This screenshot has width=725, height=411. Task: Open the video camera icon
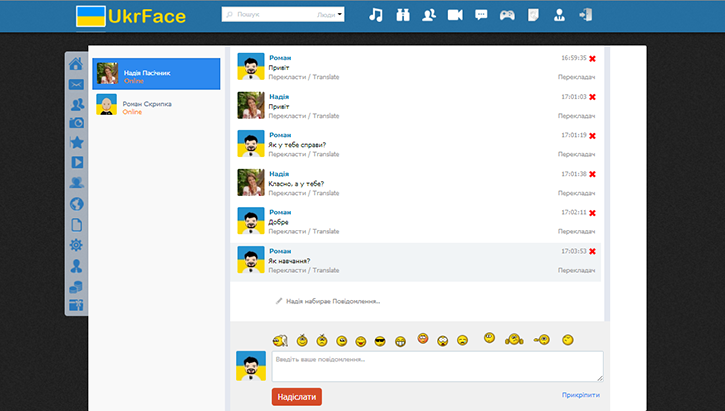click(x=455, y=15)
